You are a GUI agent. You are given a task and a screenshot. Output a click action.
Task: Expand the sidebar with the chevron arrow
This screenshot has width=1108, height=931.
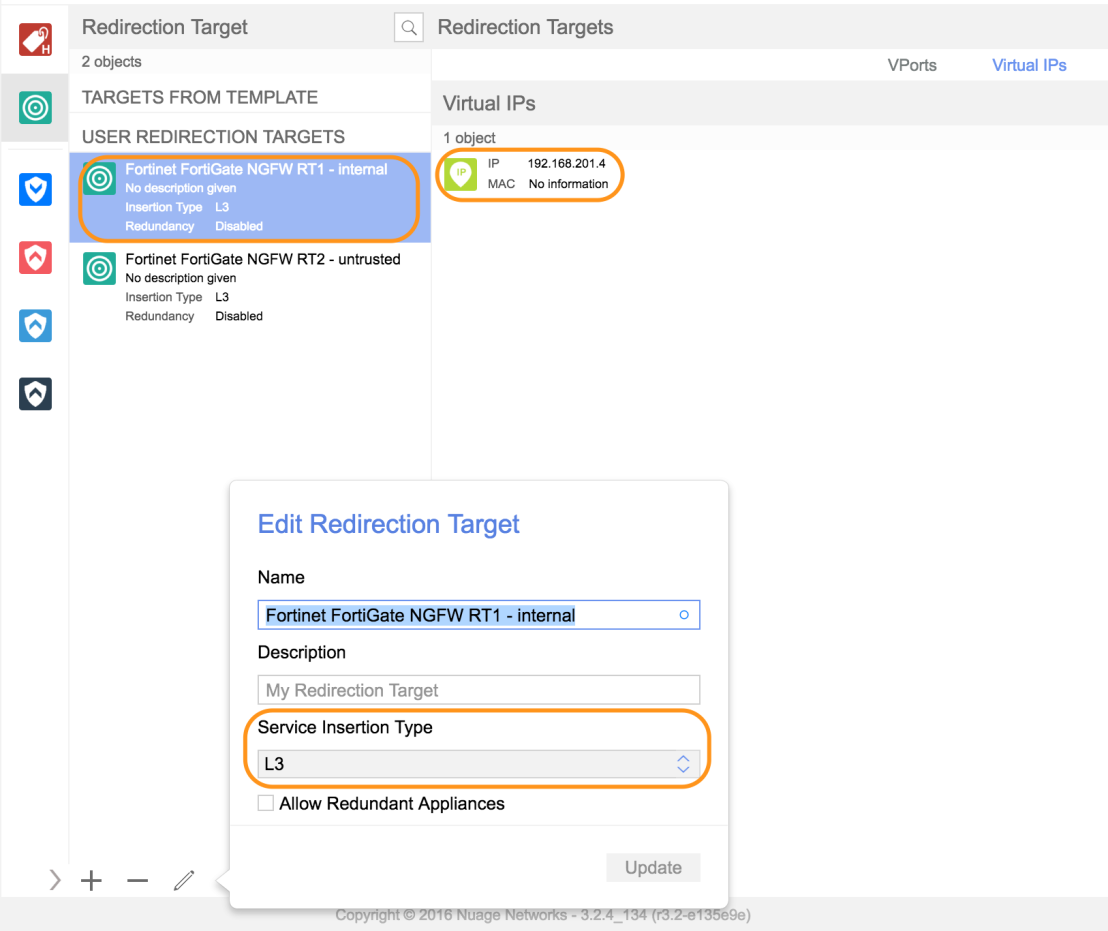click(55, 880)
